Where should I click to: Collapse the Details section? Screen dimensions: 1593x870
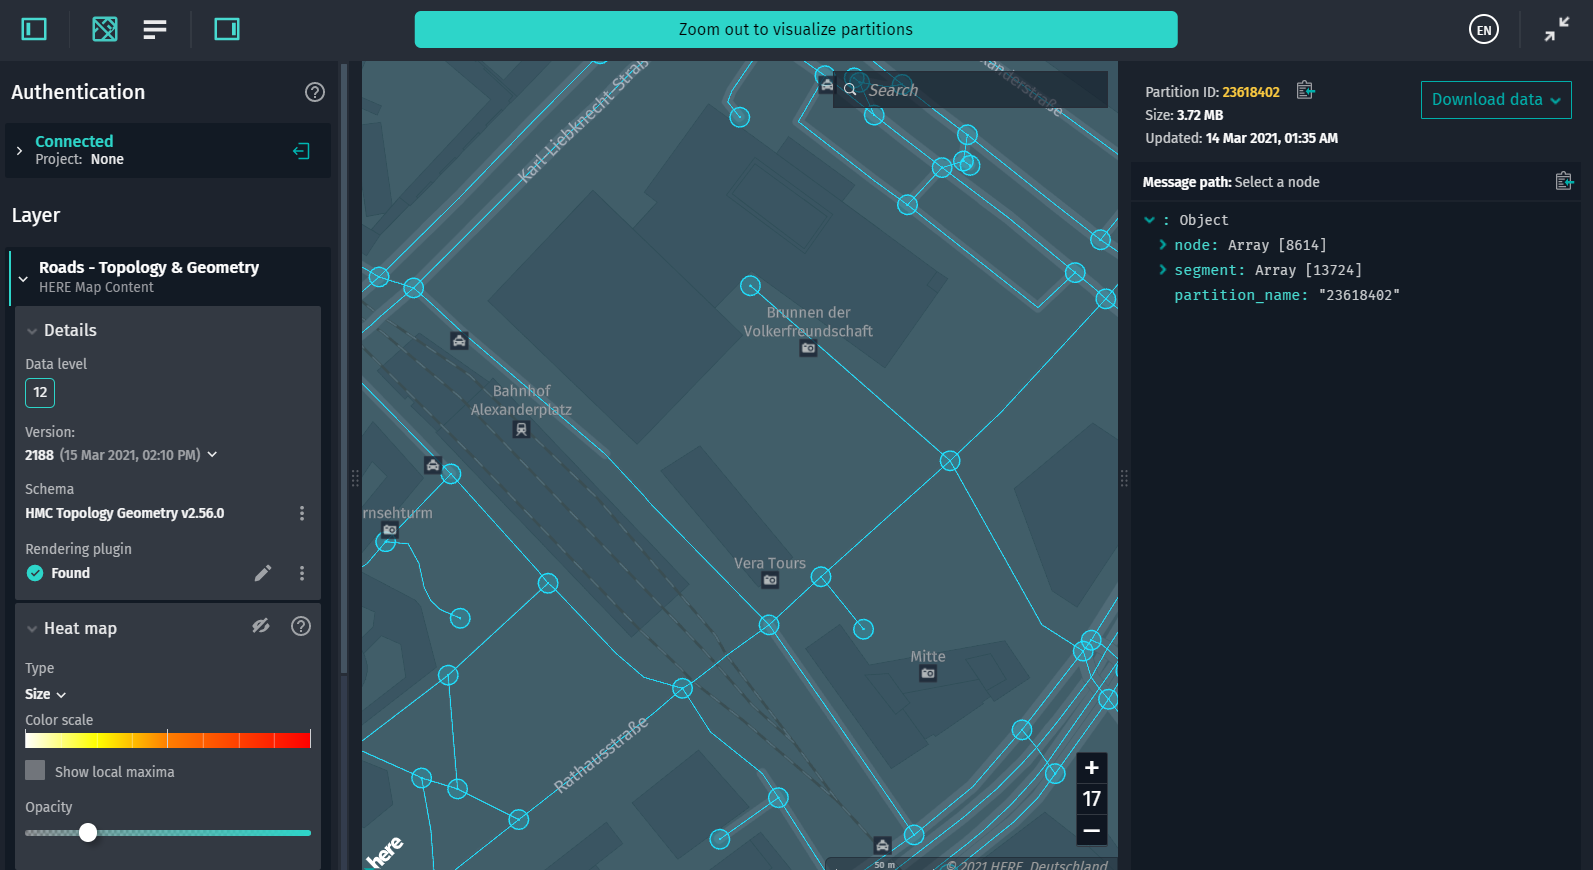click(32, 331)
